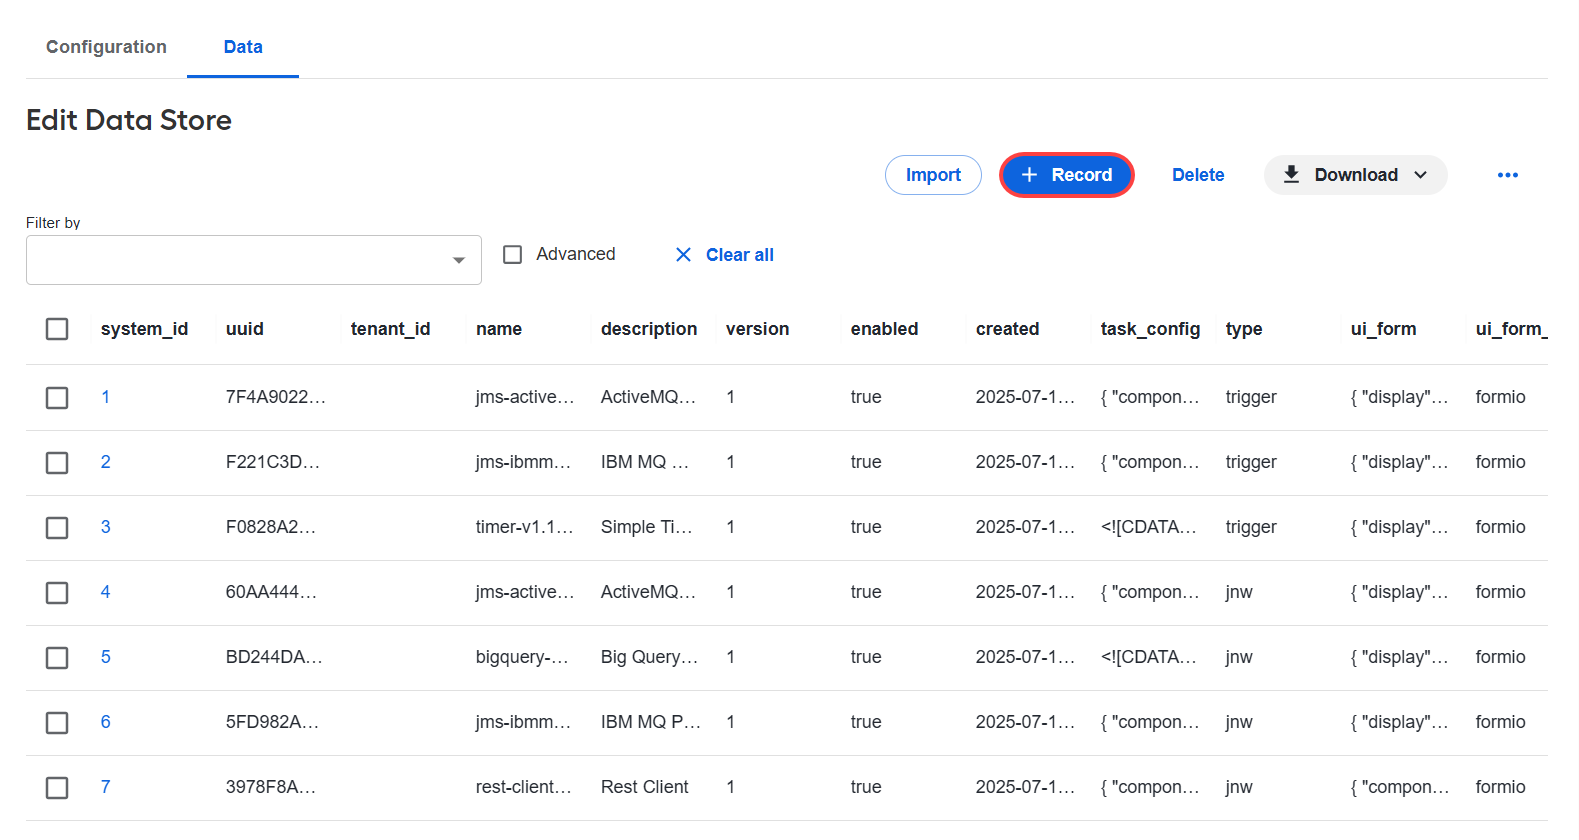This screenshot has height=840, width=1579.
Task: Click the version column header
Action: (757, 329)
